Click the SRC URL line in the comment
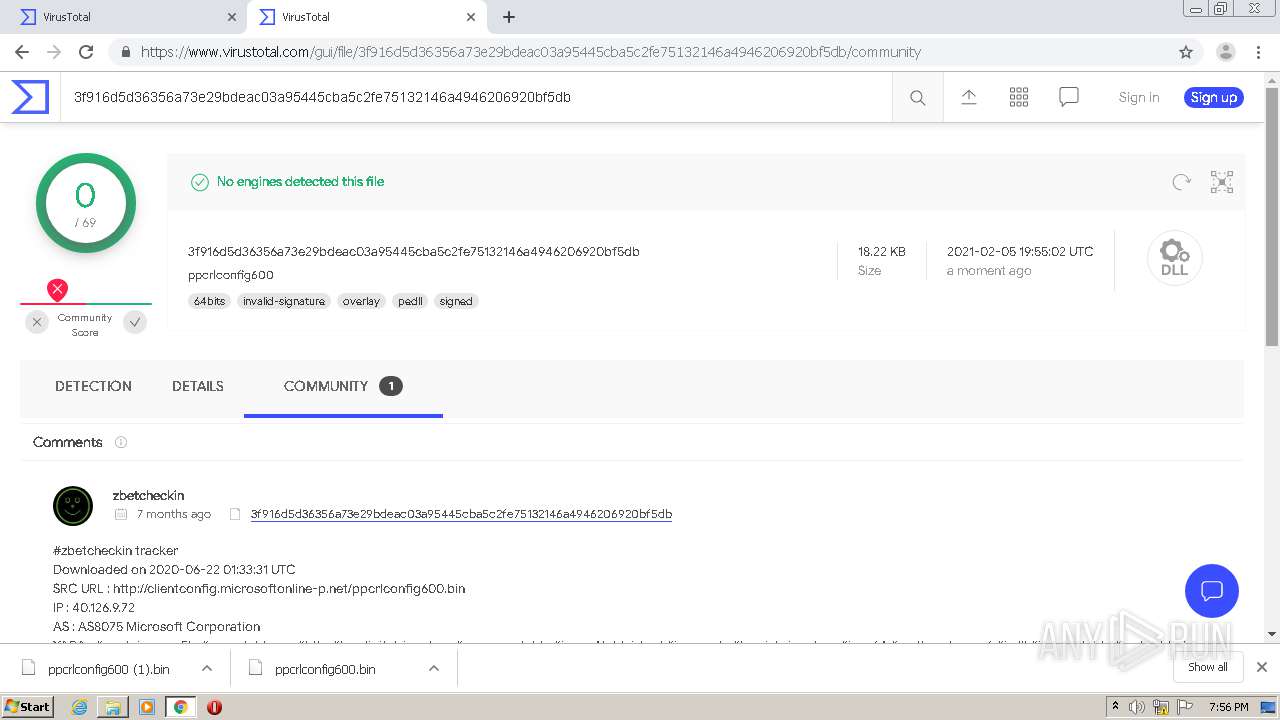The height and width of the screenshot is (720, 1280). pos(259,588)
